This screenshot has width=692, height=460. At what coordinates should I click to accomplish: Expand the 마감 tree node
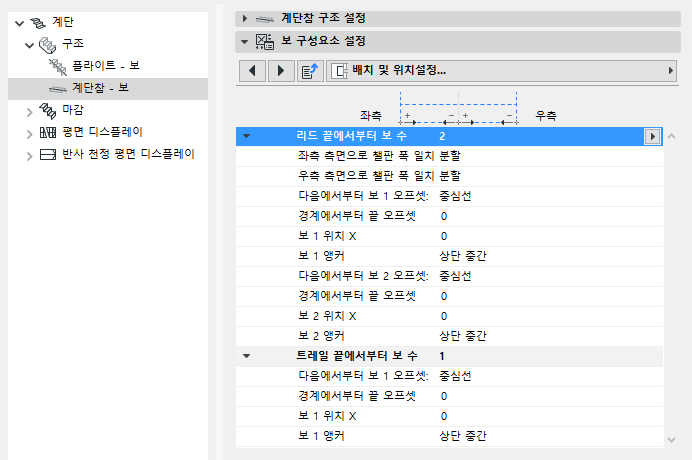coord(30,112)
